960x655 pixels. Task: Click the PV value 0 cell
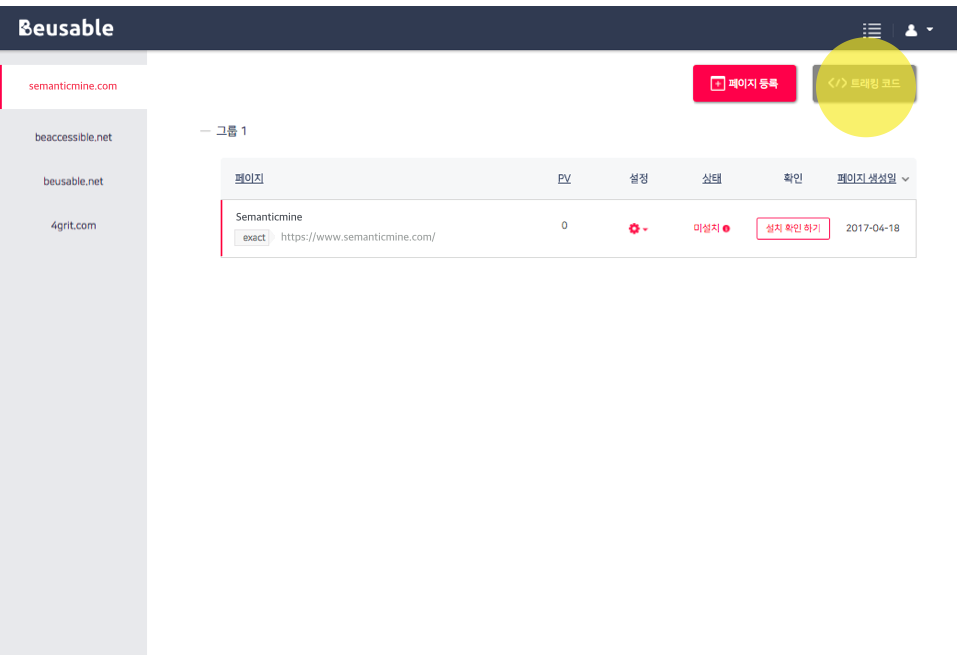pos(564,225)
